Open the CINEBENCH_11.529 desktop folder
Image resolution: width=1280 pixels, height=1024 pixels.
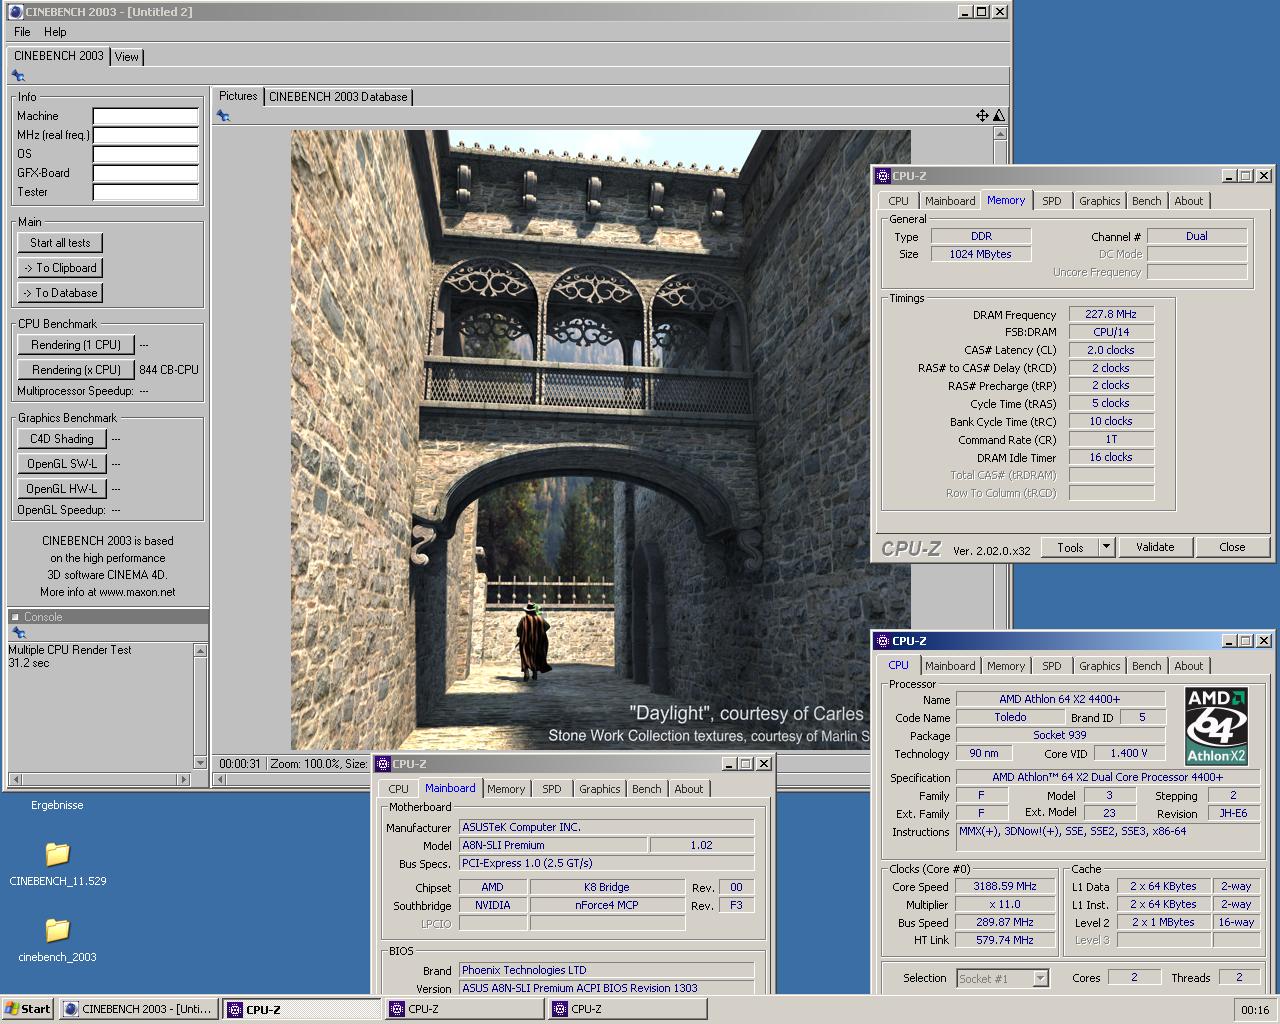[57, 854]
